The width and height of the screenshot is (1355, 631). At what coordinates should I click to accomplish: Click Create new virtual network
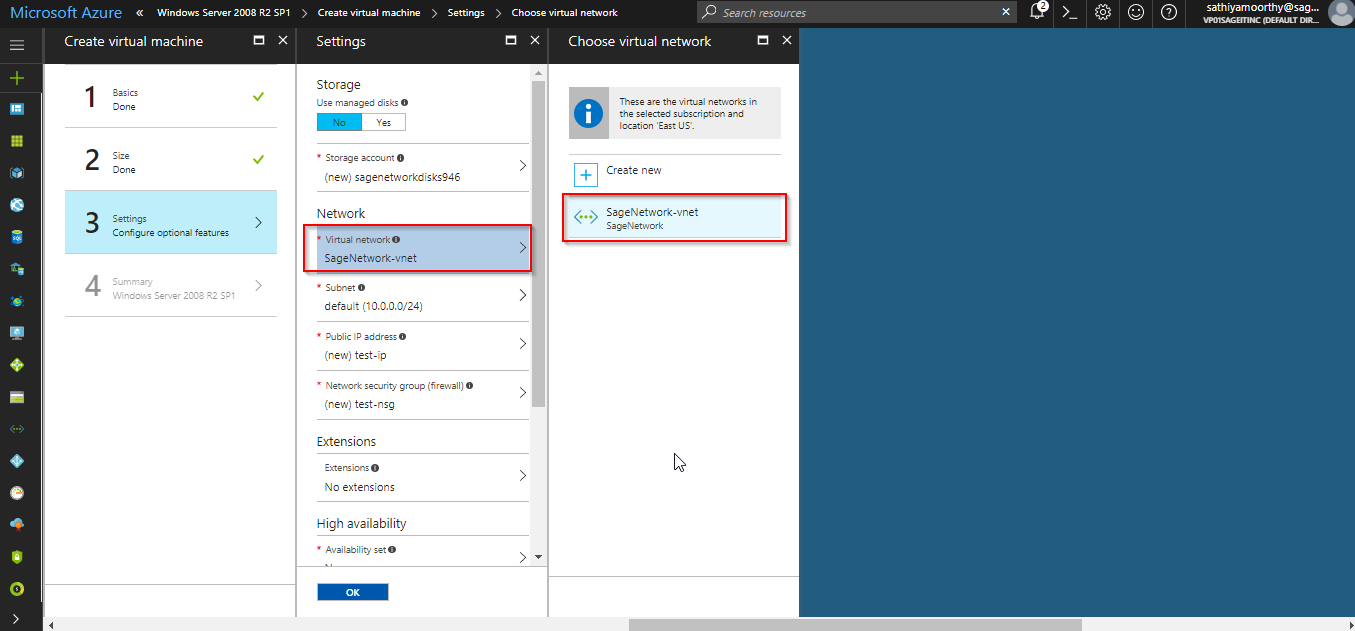point(633,171)
